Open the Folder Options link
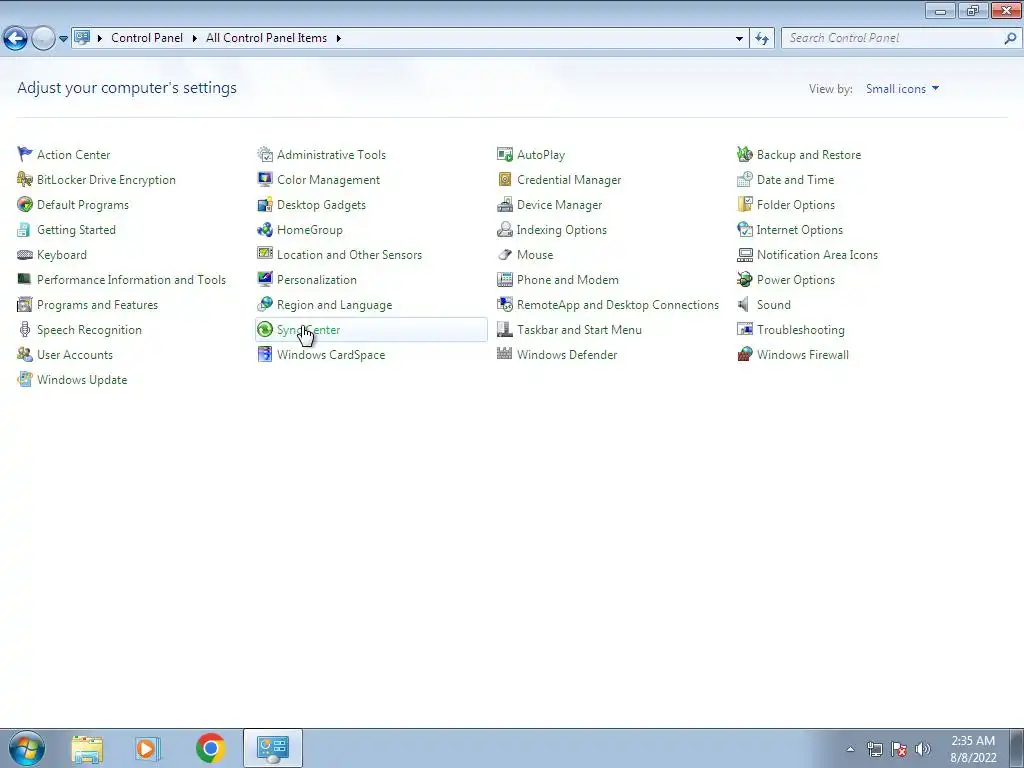The width and height of the screenshot is (1024, 768). 795,204
